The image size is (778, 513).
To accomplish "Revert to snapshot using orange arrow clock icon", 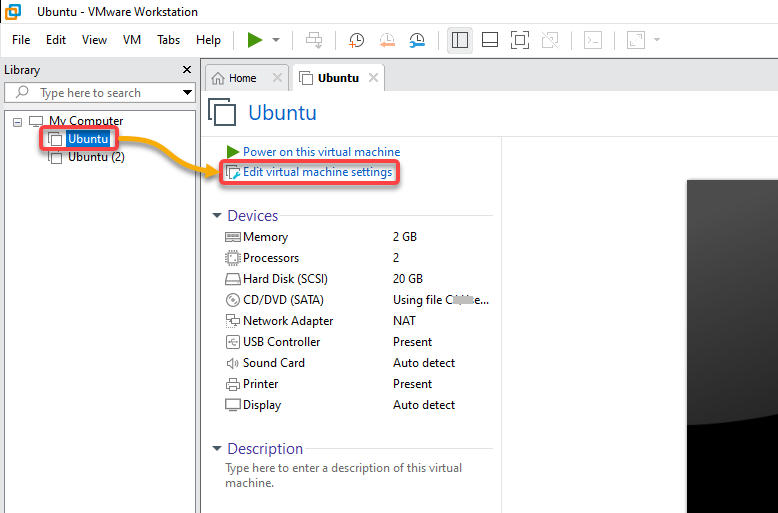I will coord(387,40).
